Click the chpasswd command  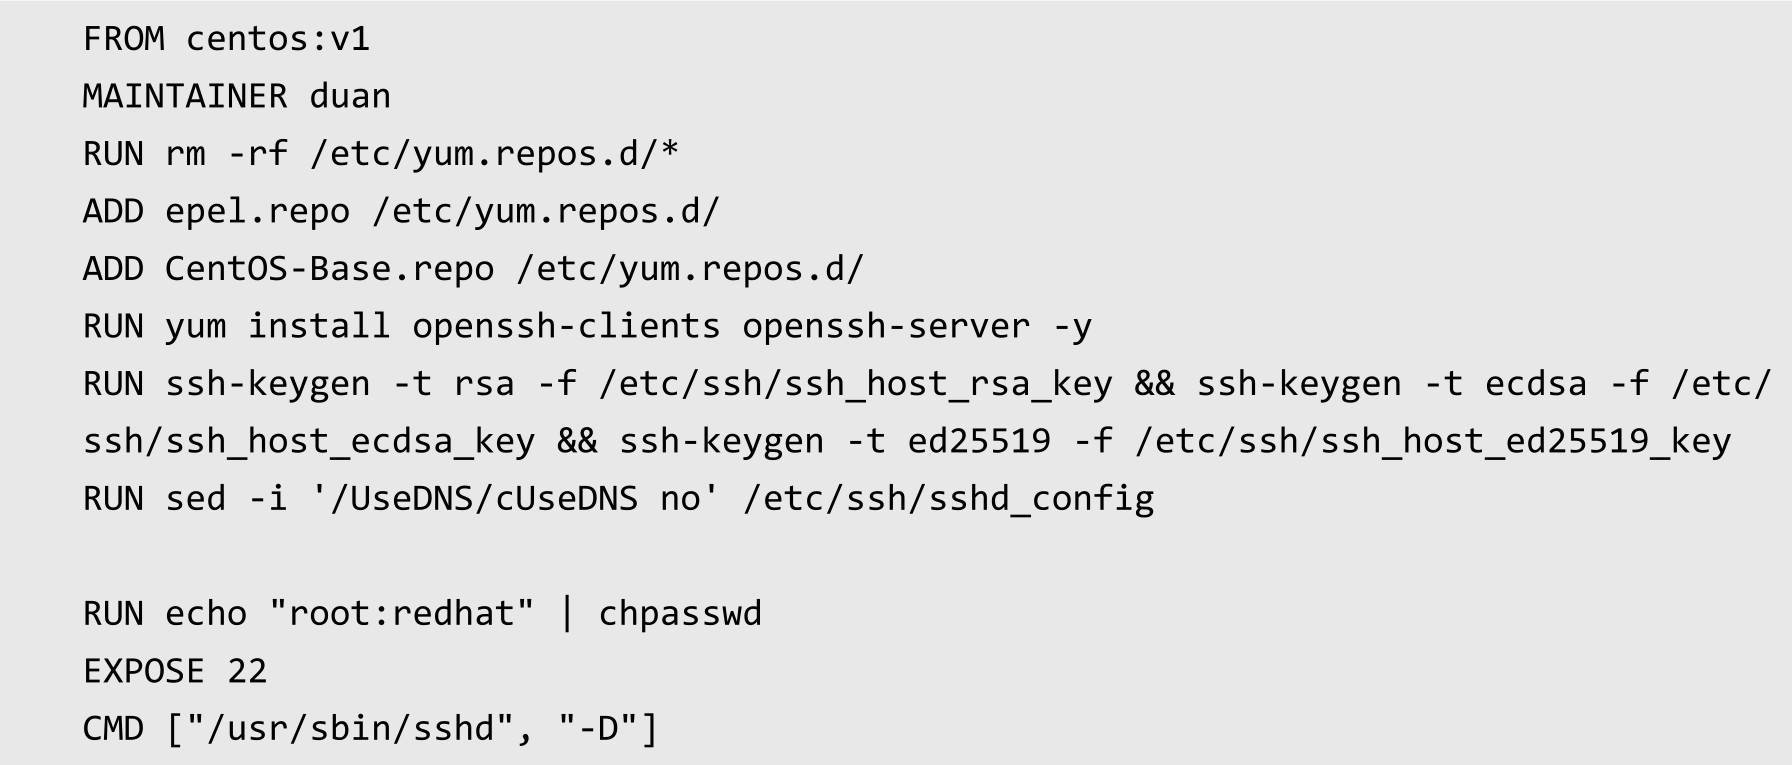681,614
